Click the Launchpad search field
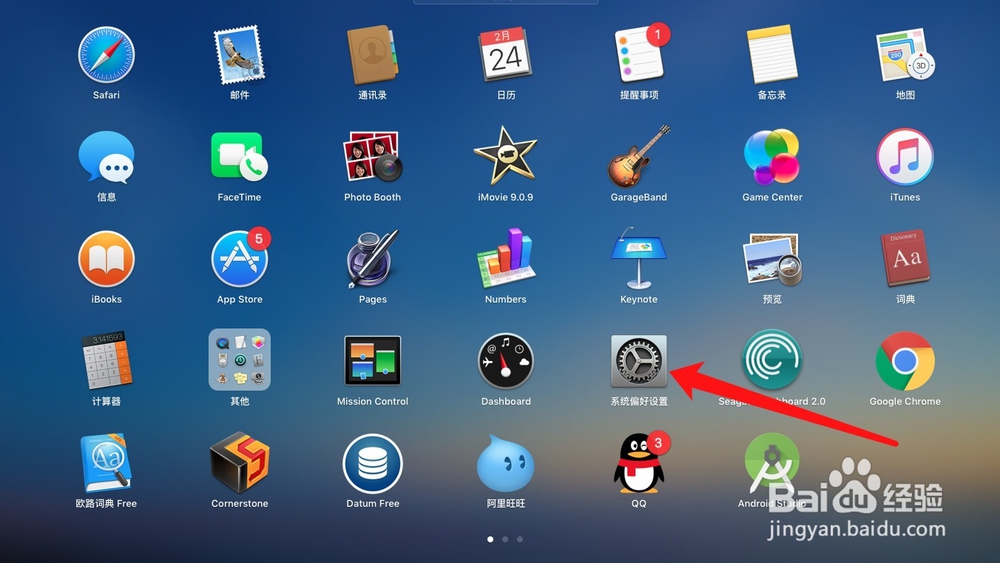1000x563 pixels. click(506, 2)
